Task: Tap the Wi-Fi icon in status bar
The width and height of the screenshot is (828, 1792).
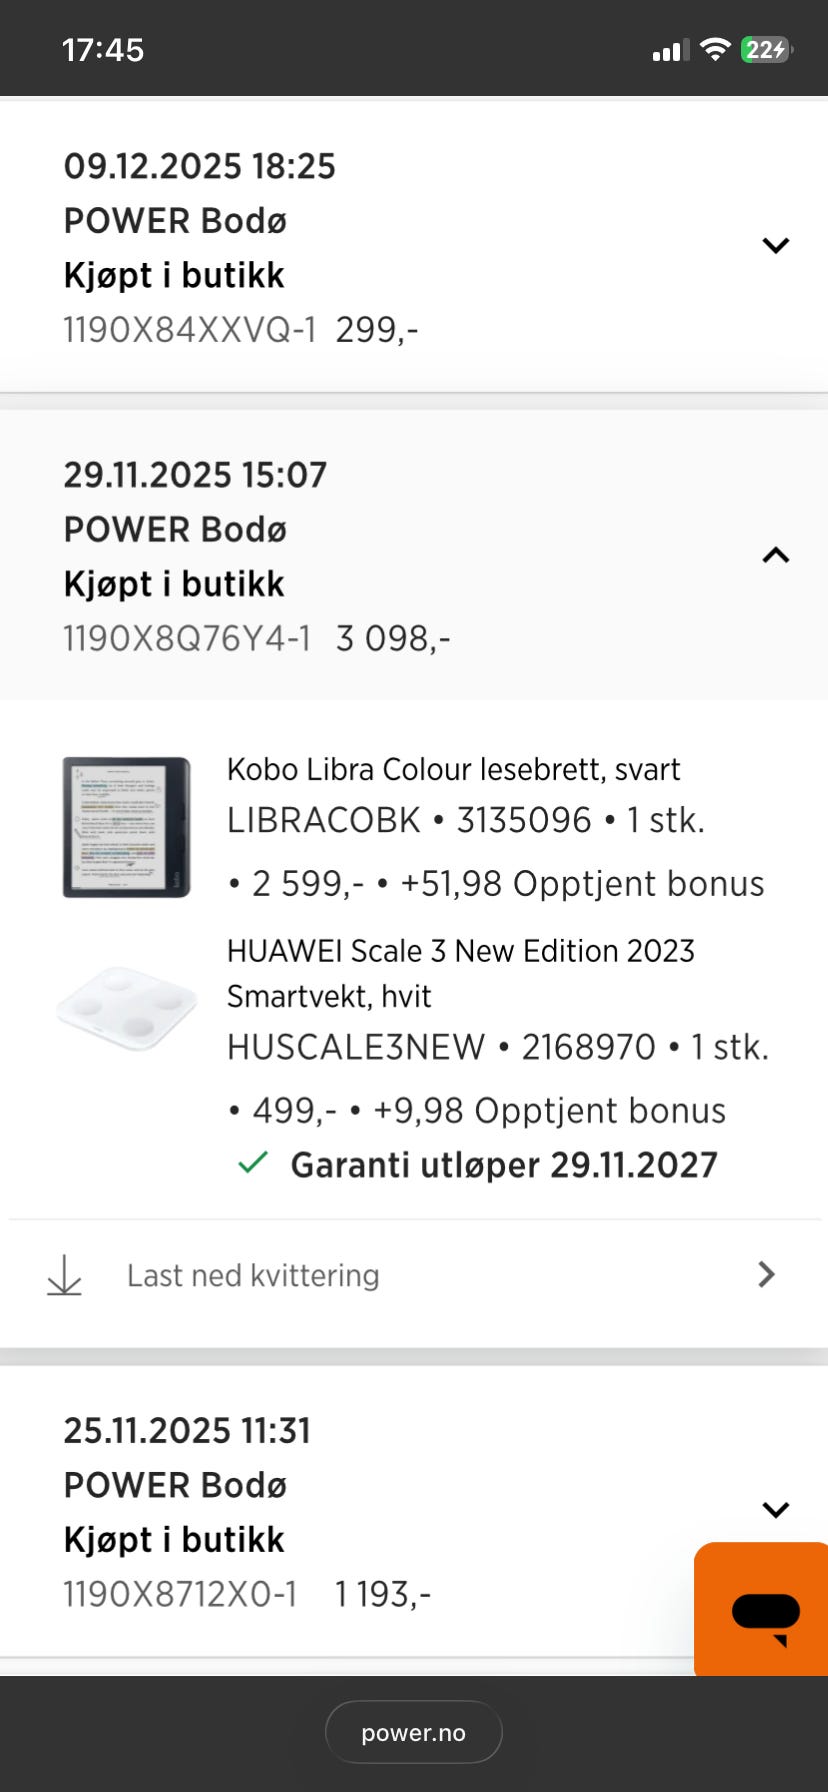Action: (x=715, y=49)
